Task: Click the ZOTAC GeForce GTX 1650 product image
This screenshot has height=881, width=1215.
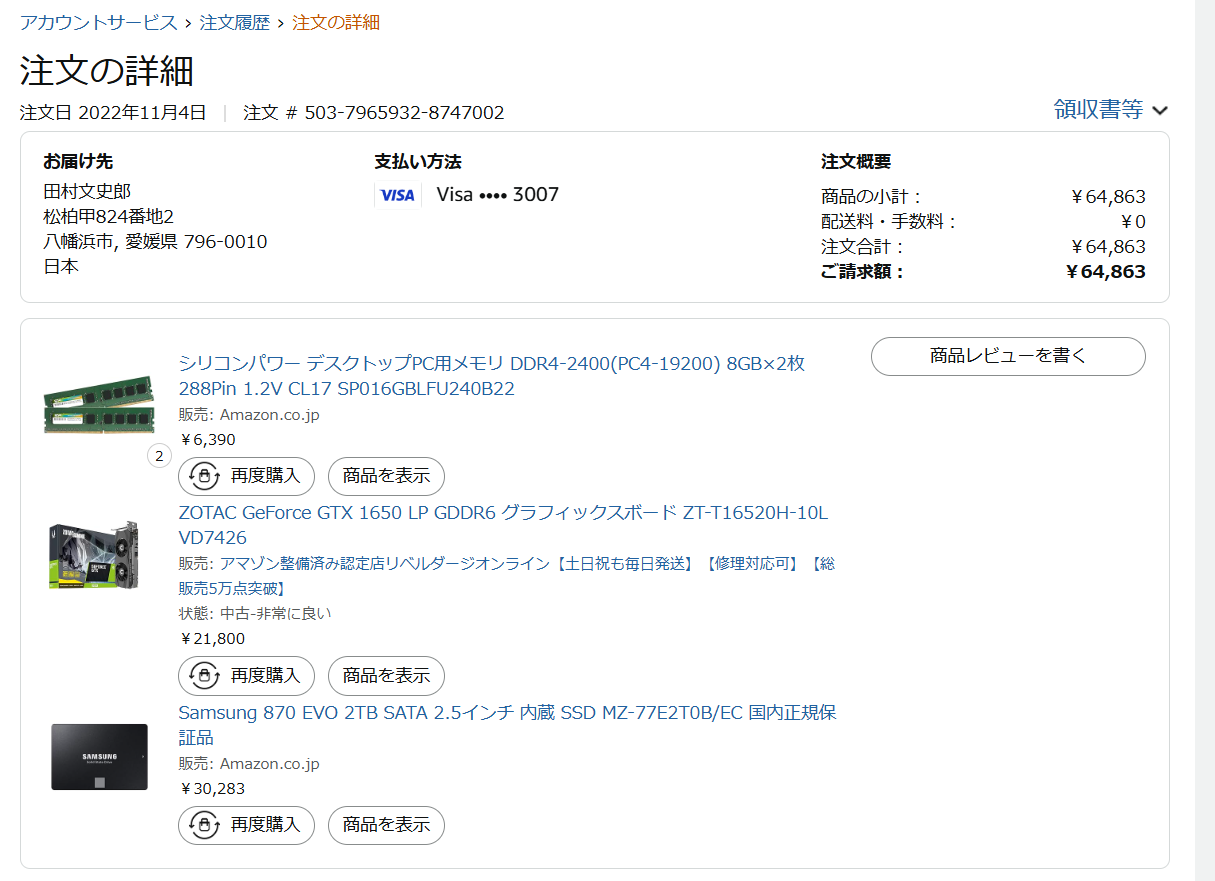Action: [94, 555]
